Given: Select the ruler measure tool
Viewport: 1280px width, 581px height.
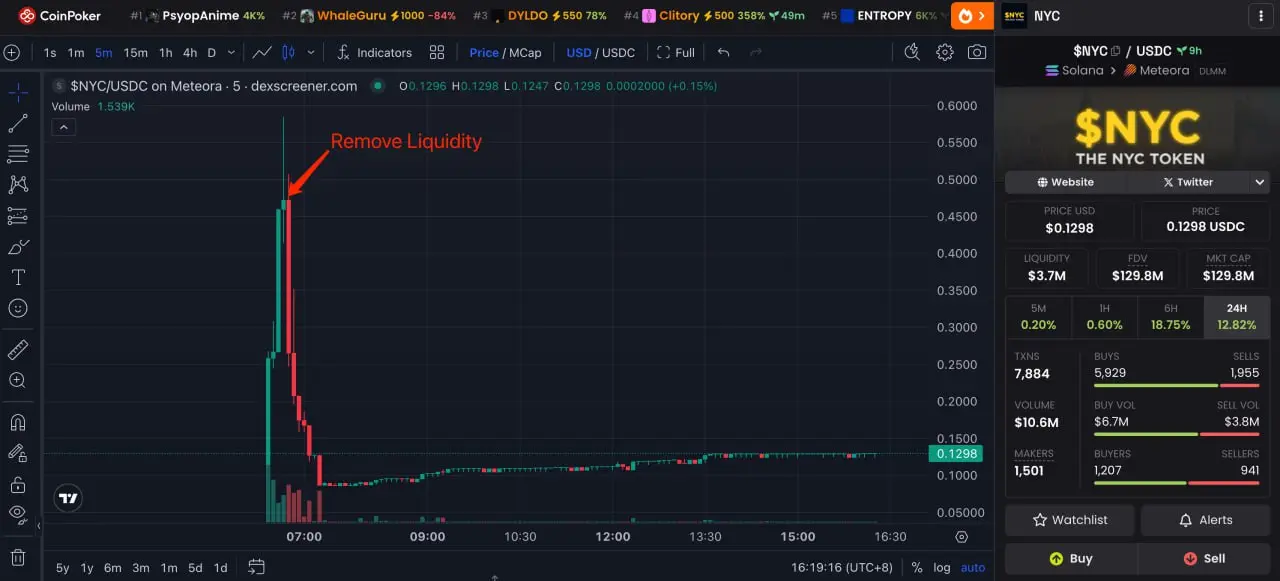Looking at the screenshot, I should 17,349.
